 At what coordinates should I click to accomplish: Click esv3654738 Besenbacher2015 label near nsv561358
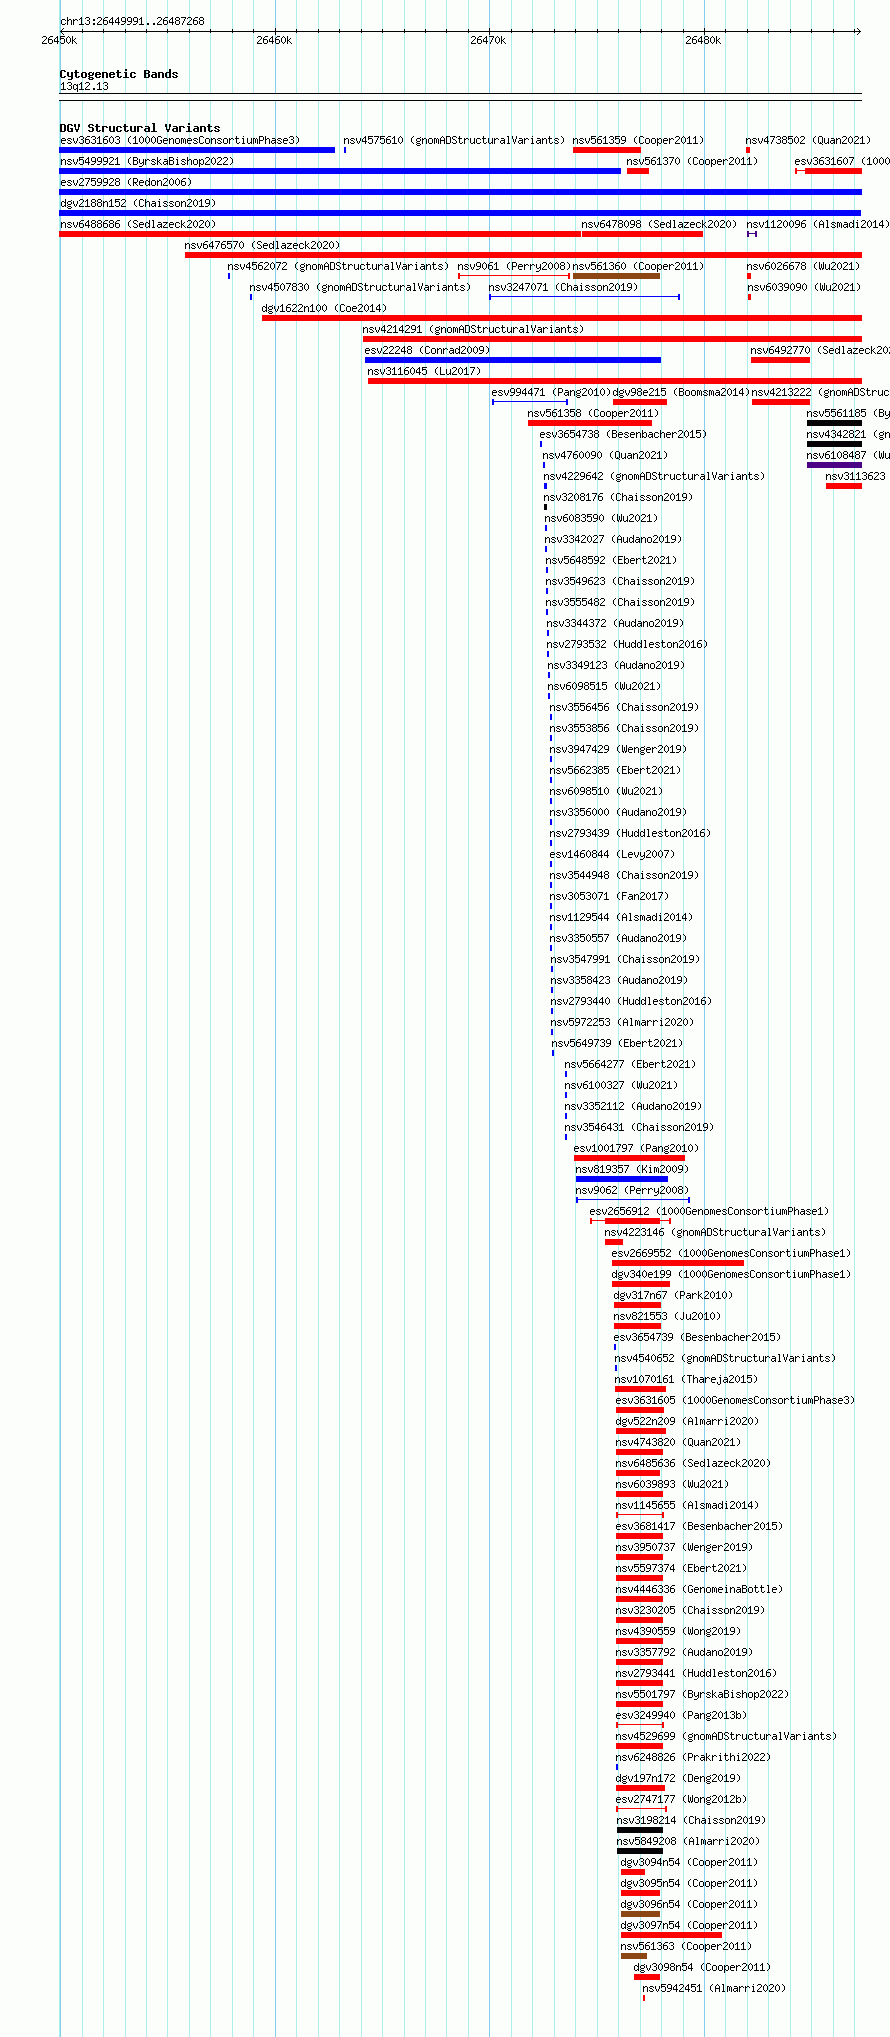click(x=623, y=434)
